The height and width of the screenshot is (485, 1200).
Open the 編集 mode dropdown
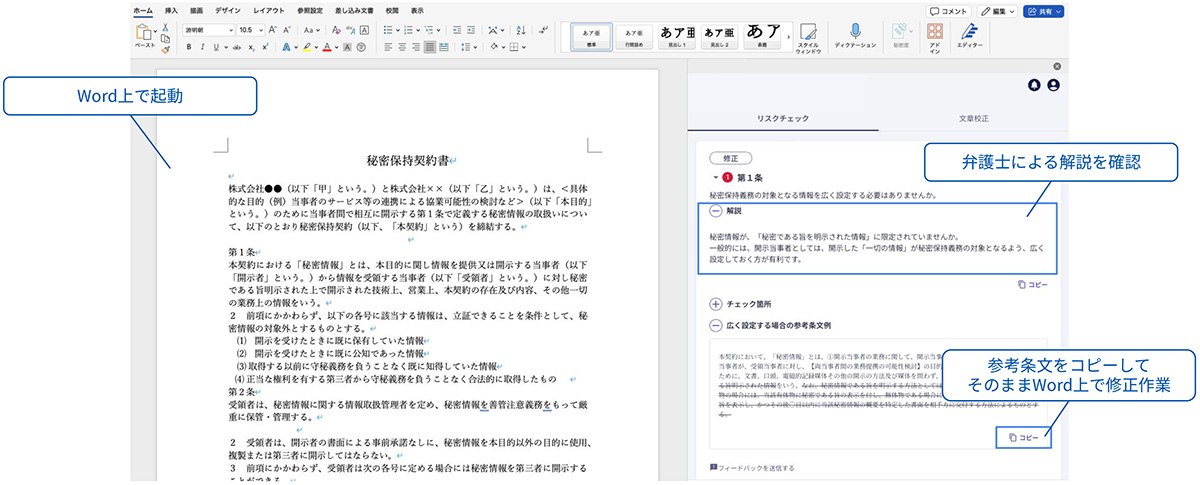[x=997, y=10]
